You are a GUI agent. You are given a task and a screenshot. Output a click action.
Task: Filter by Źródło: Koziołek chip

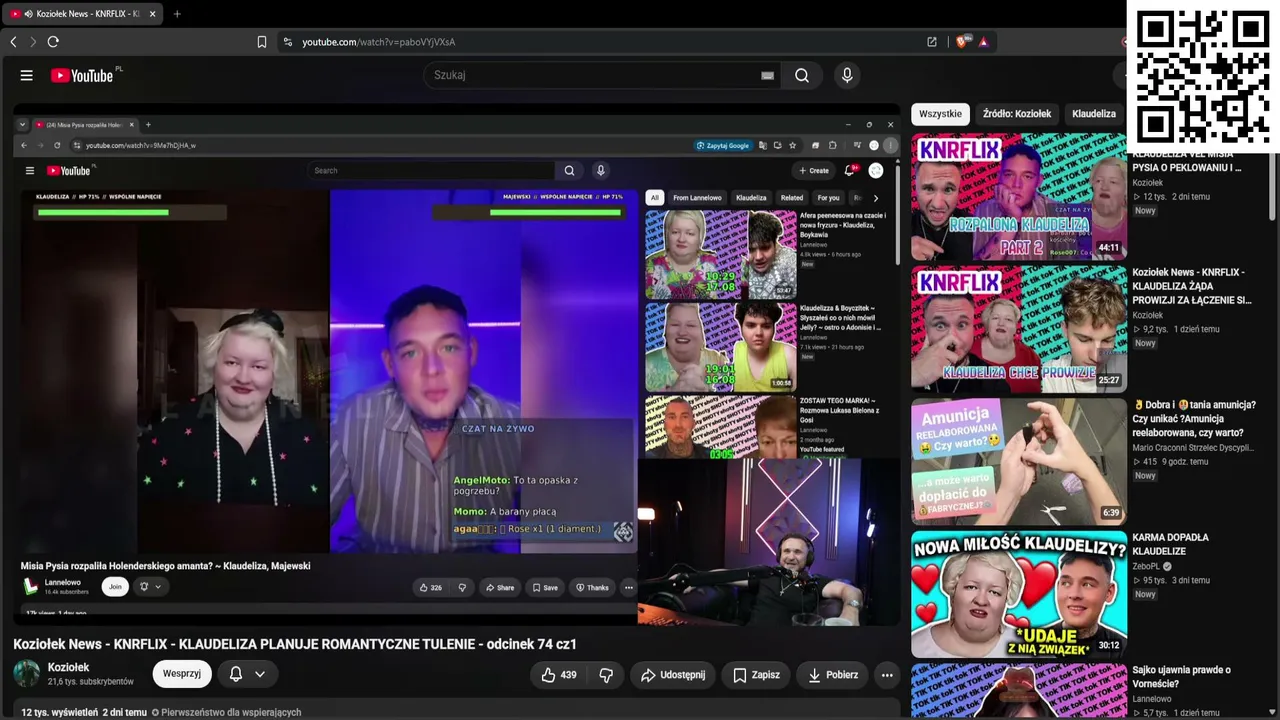click(1017, 114)
